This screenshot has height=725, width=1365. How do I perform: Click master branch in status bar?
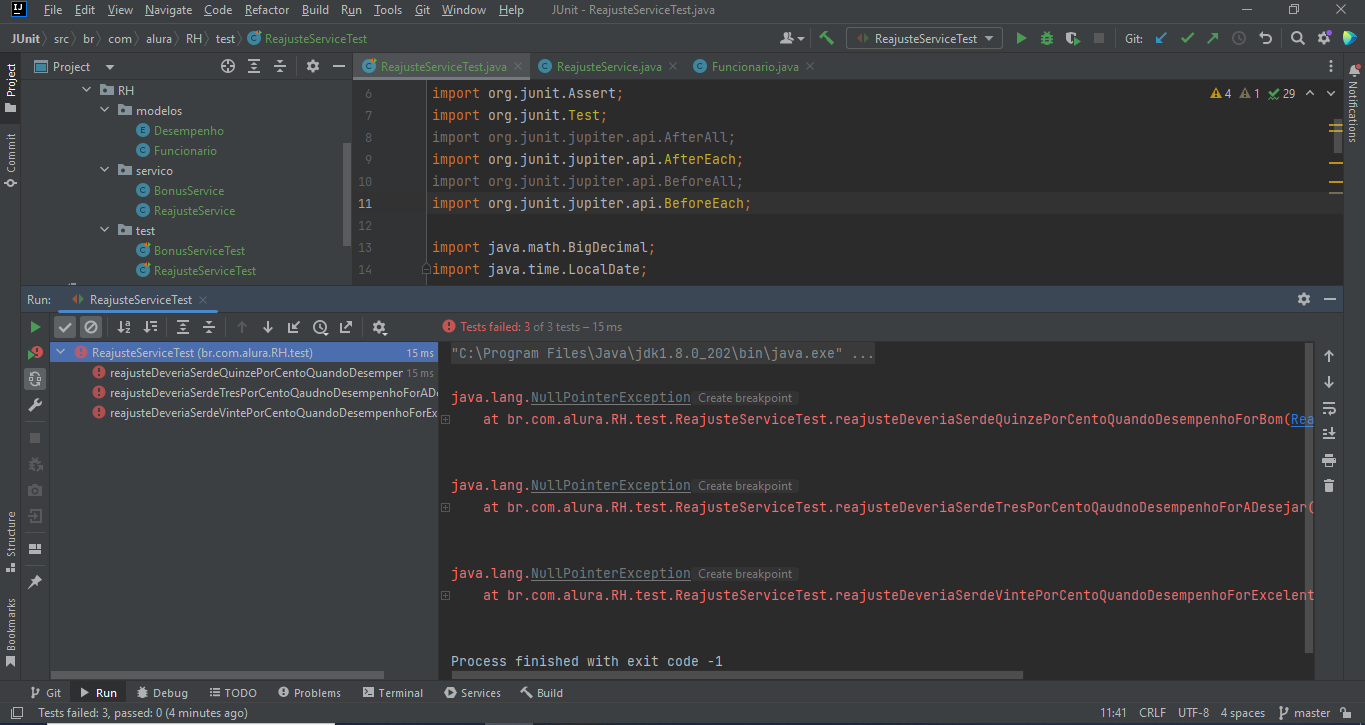point(1303,713)
